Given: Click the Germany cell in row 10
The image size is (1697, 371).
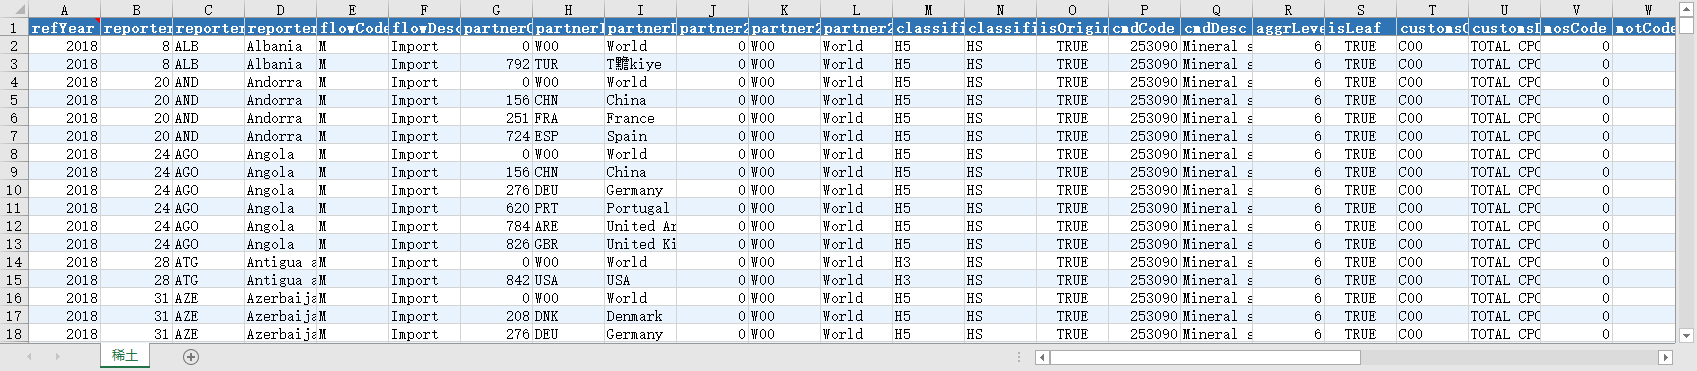Looking at the screenshot, I should coord(640,190).
